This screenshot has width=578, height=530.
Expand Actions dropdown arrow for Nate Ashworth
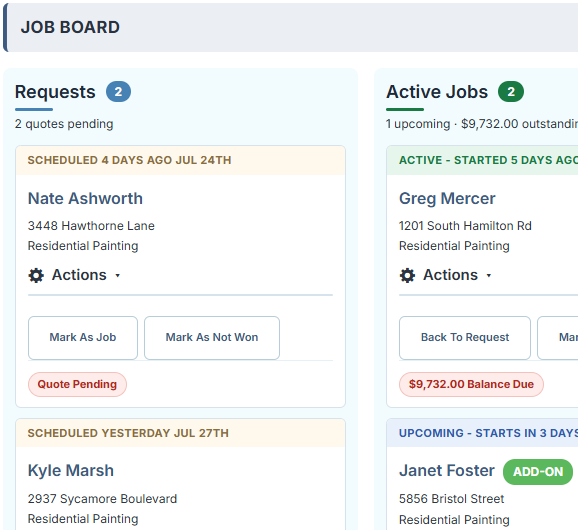click(118, 275)
